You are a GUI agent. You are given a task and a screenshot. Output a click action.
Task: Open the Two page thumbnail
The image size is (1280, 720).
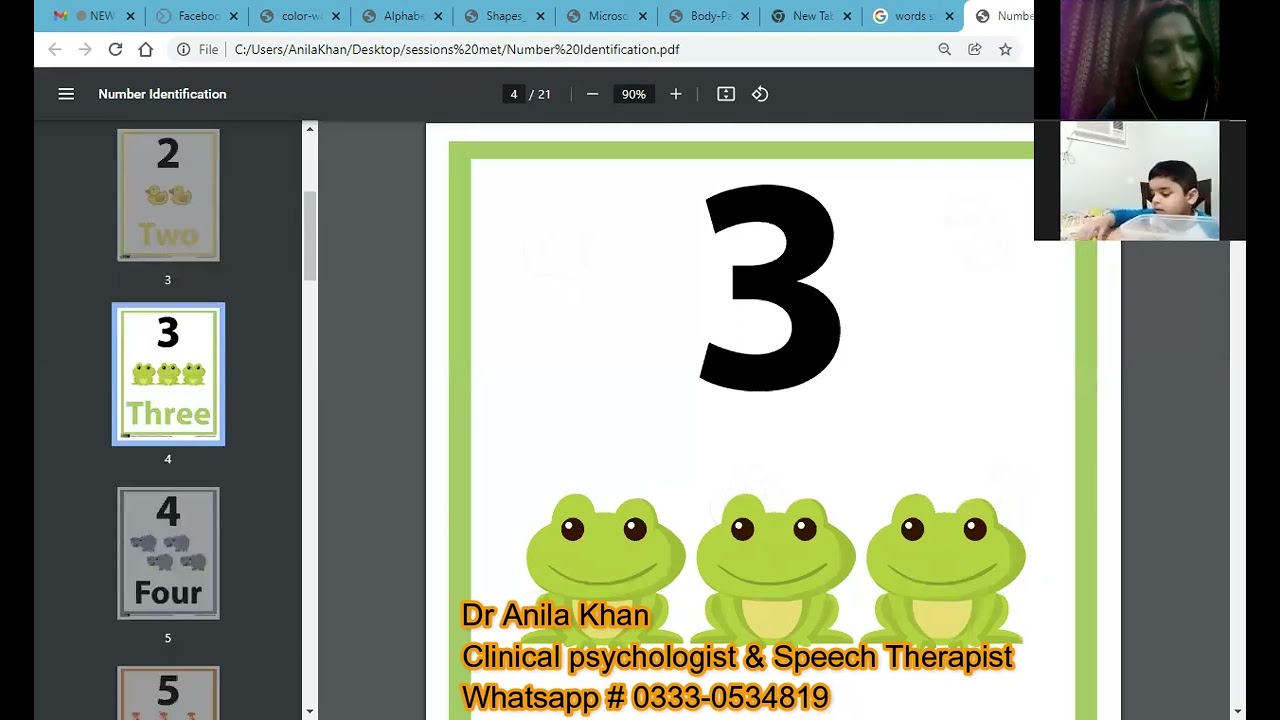(168, 195)
